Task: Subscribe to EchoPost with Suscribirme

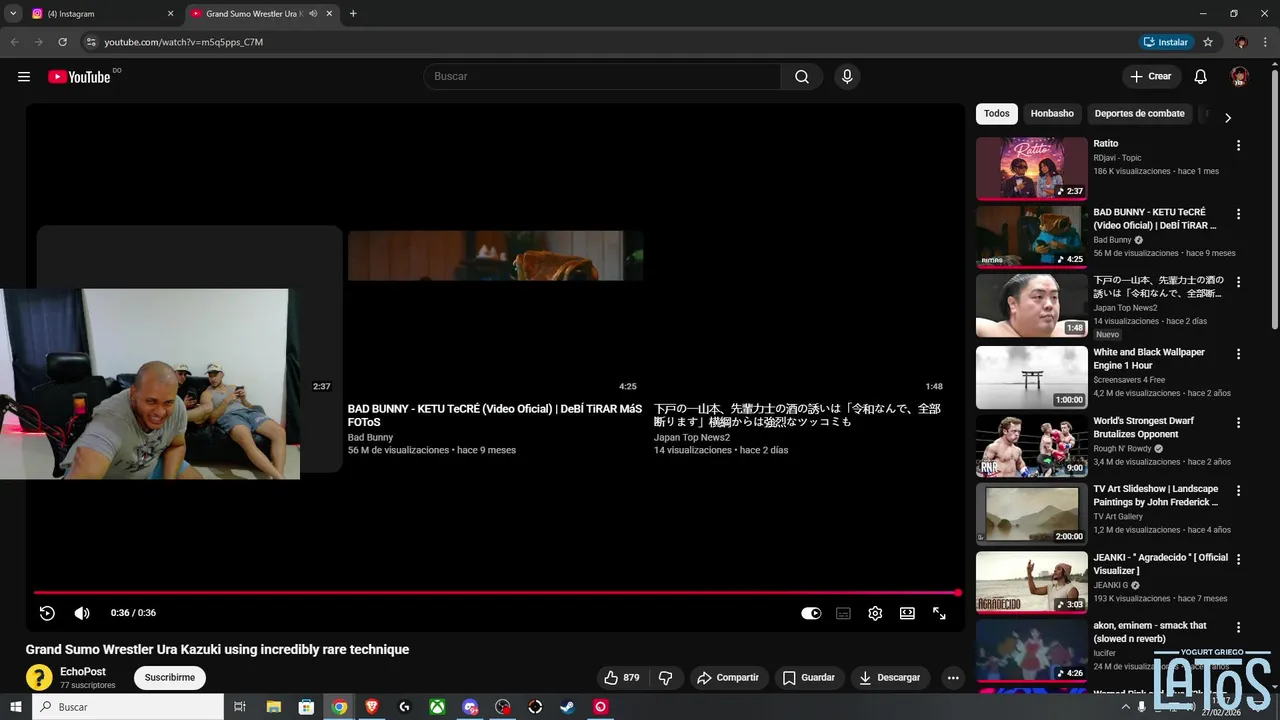Action: (x=169, y=678)
